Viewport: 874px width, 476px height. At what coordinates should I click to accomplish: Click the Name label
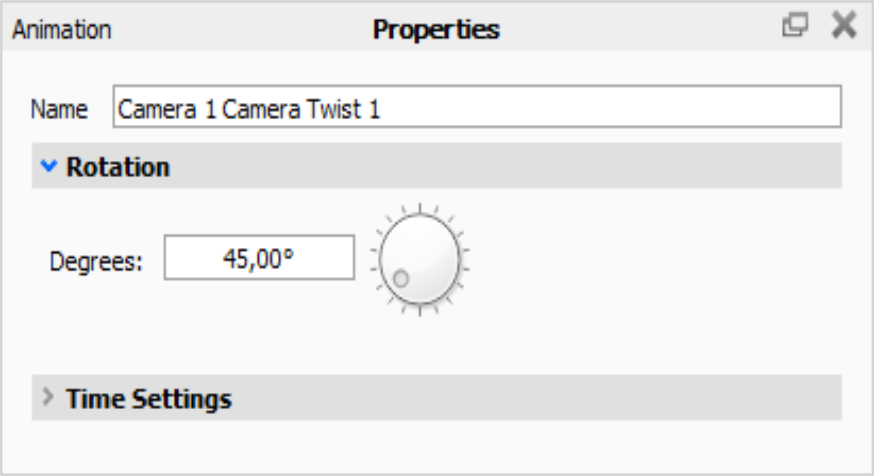pos(60,108)
